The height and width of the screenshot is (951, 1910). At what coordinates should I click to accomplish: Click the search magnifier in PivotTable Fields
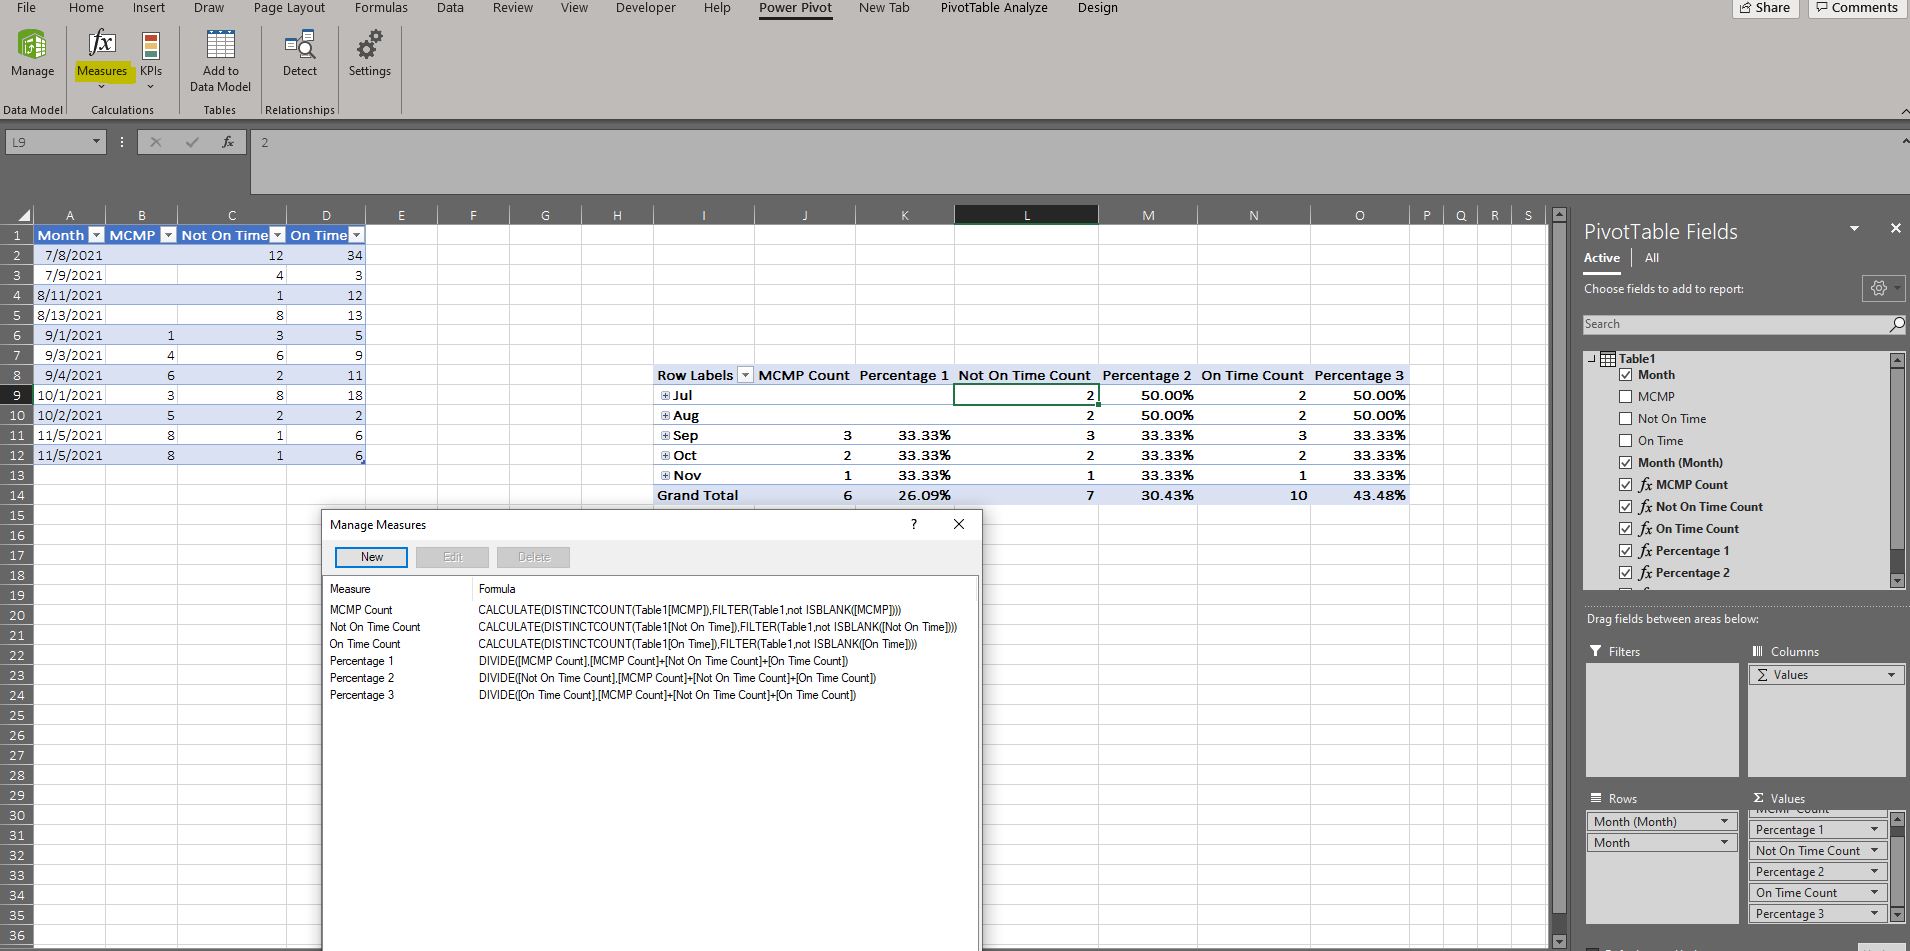[x=1896, y=324]
